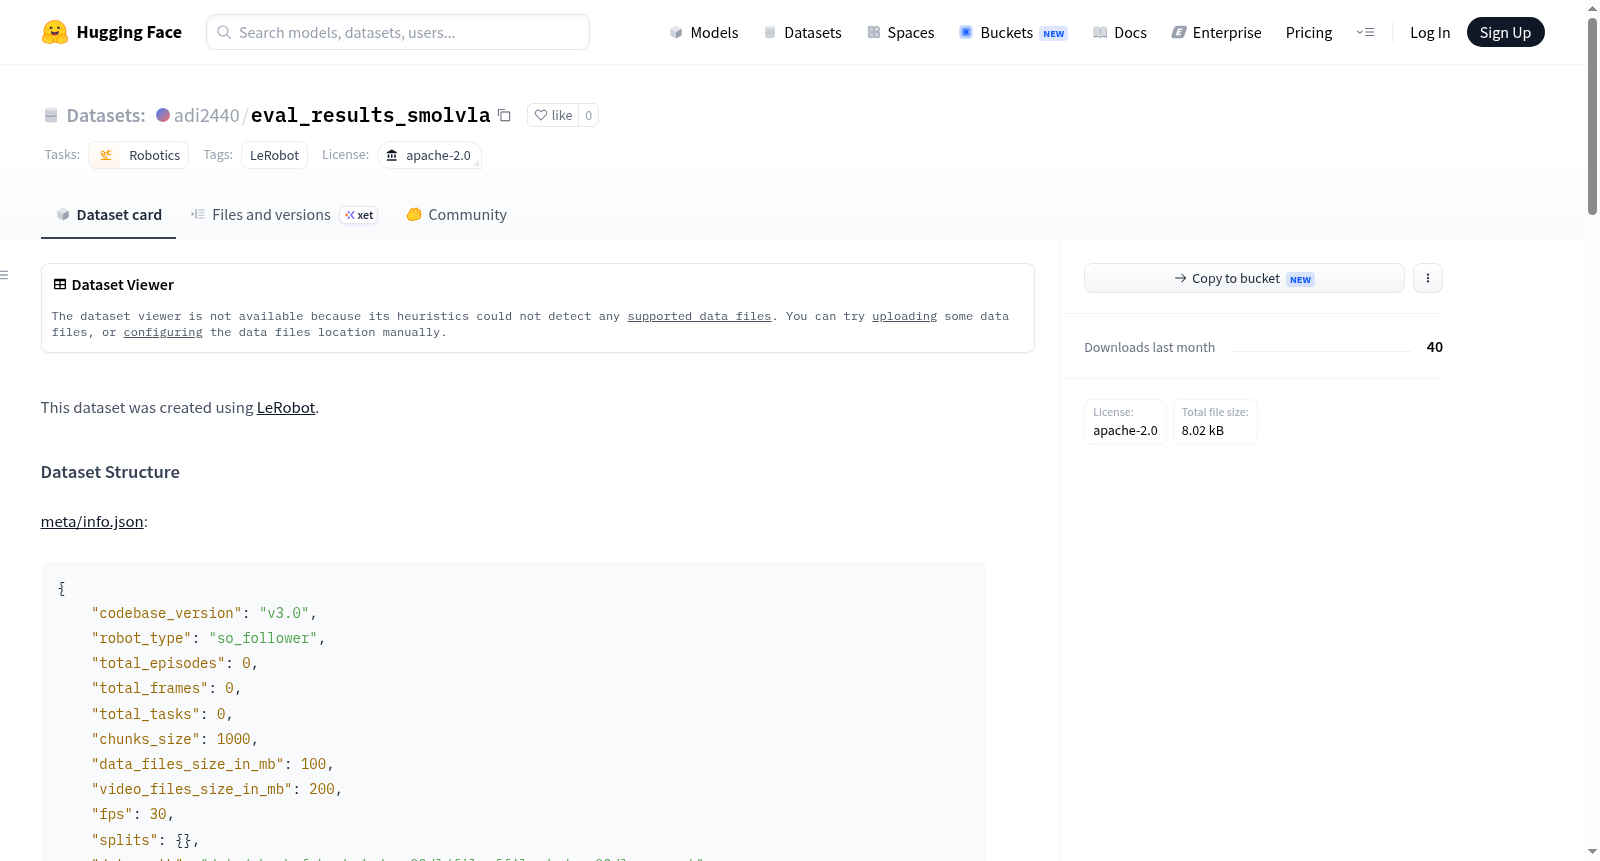Open the LeRobot link in description
1600x861 pixels.
tap(286, 407)
